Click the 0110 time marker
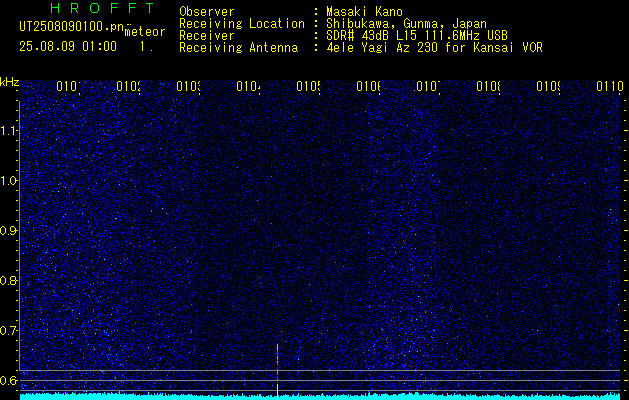Image resolution: width=629 pixels, height=400 pixels. pos(610,86)
